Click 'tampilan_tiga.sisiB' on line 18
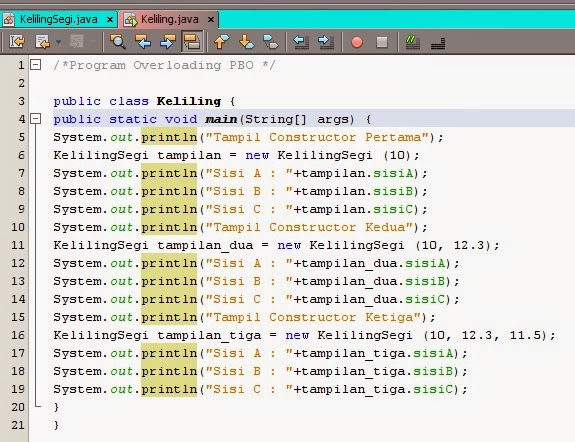Screen dimensions: 575x442 (377, 371)
